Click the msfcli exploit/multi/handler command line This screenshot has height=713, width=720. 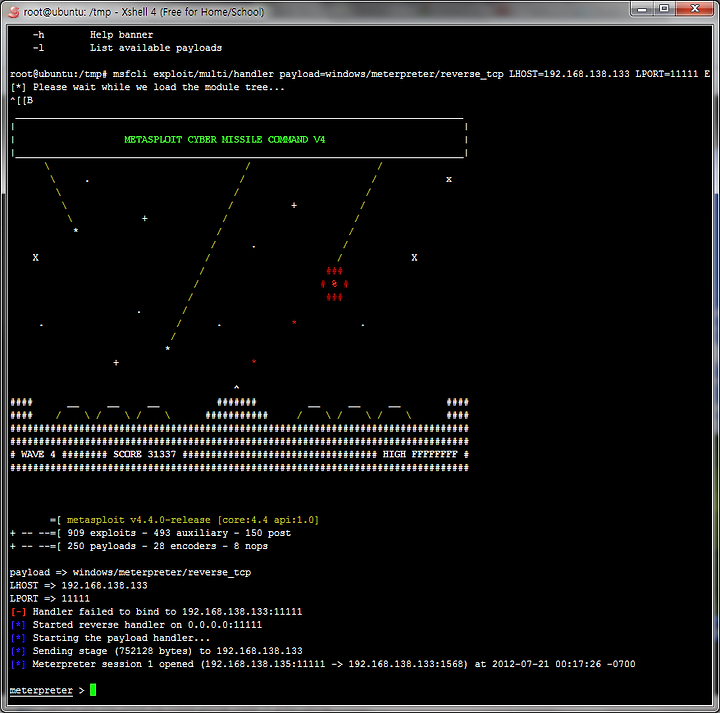coord(360,74)
